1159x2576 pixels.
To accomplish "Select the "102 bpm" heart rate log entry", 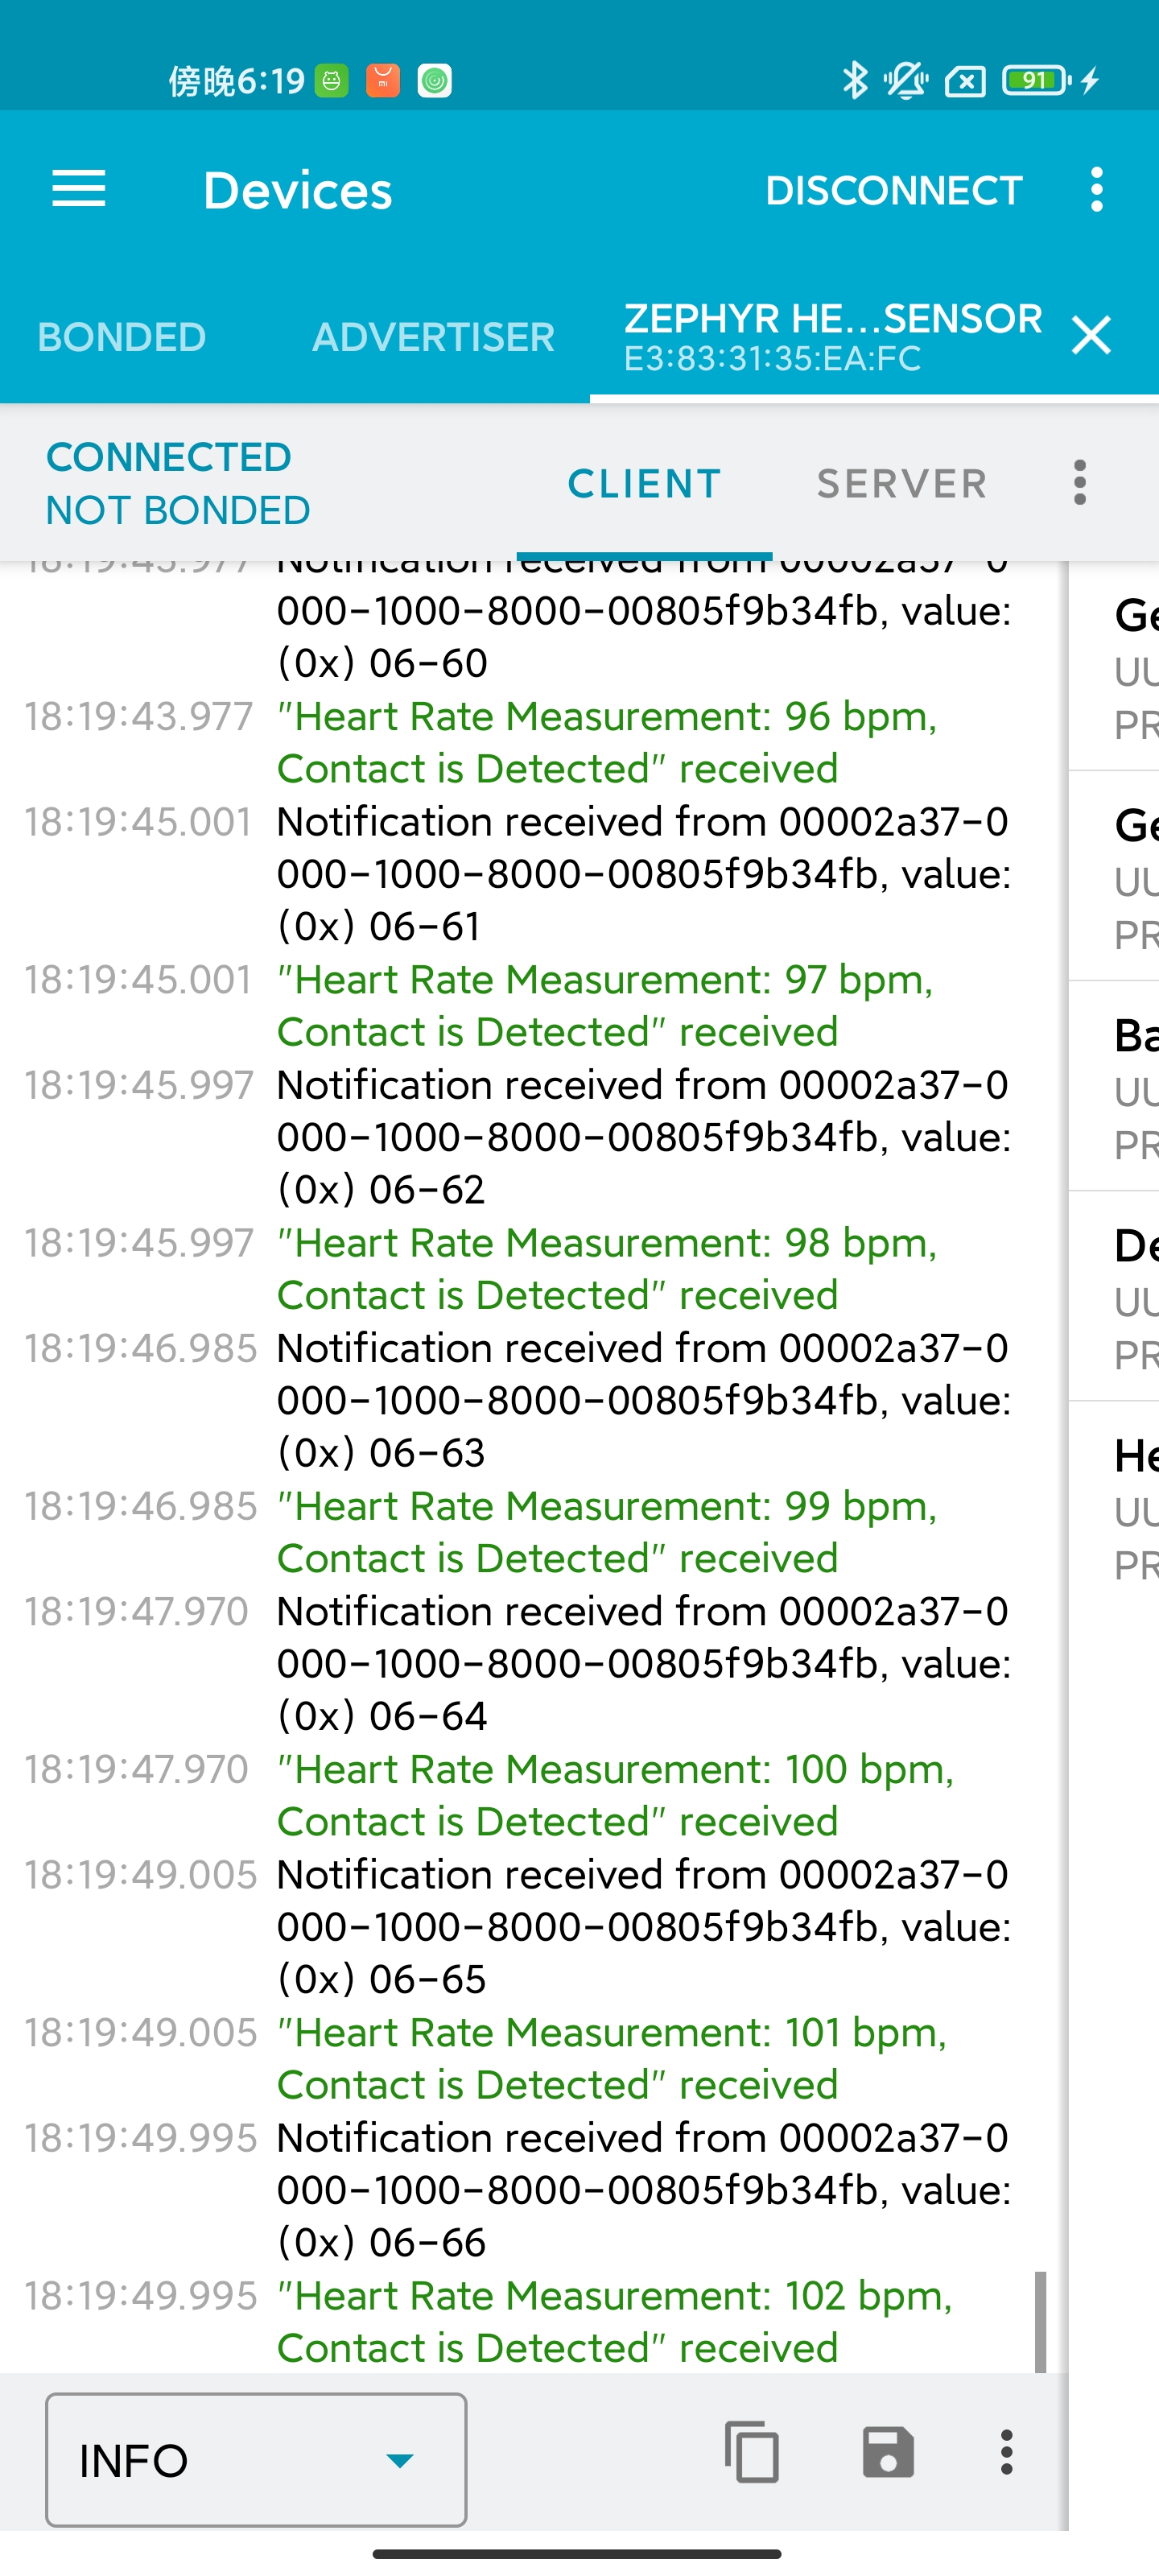I will click(614, 2321).
